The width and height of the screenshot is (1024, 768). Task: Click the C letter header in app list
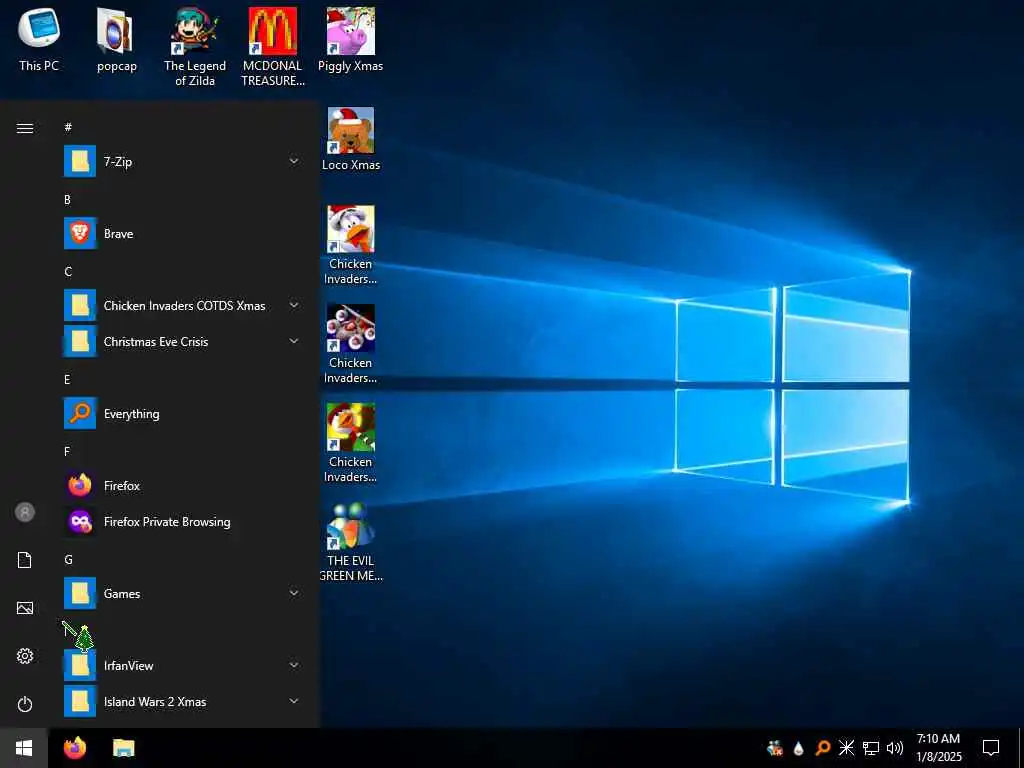pyautogui.click(x=68, y=272)
